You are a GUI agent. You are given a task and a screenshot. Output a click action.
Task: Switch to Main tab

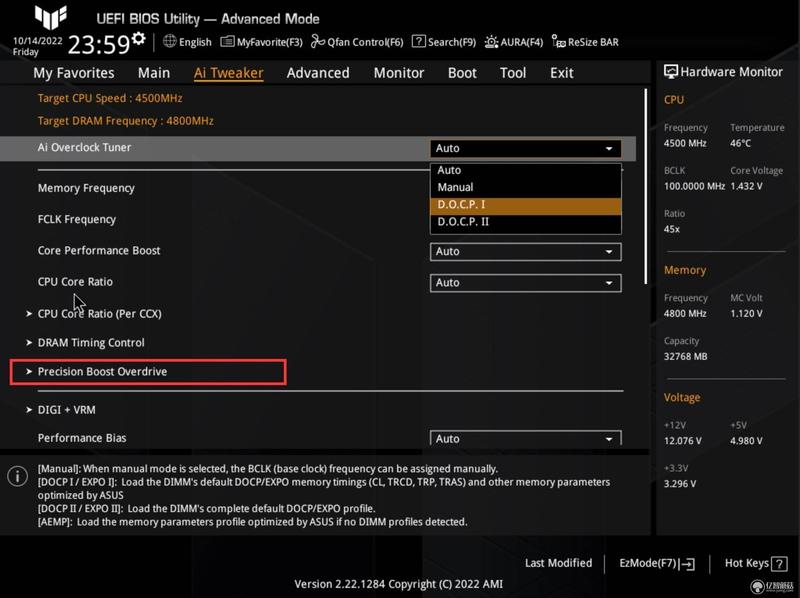click(154, 73)
